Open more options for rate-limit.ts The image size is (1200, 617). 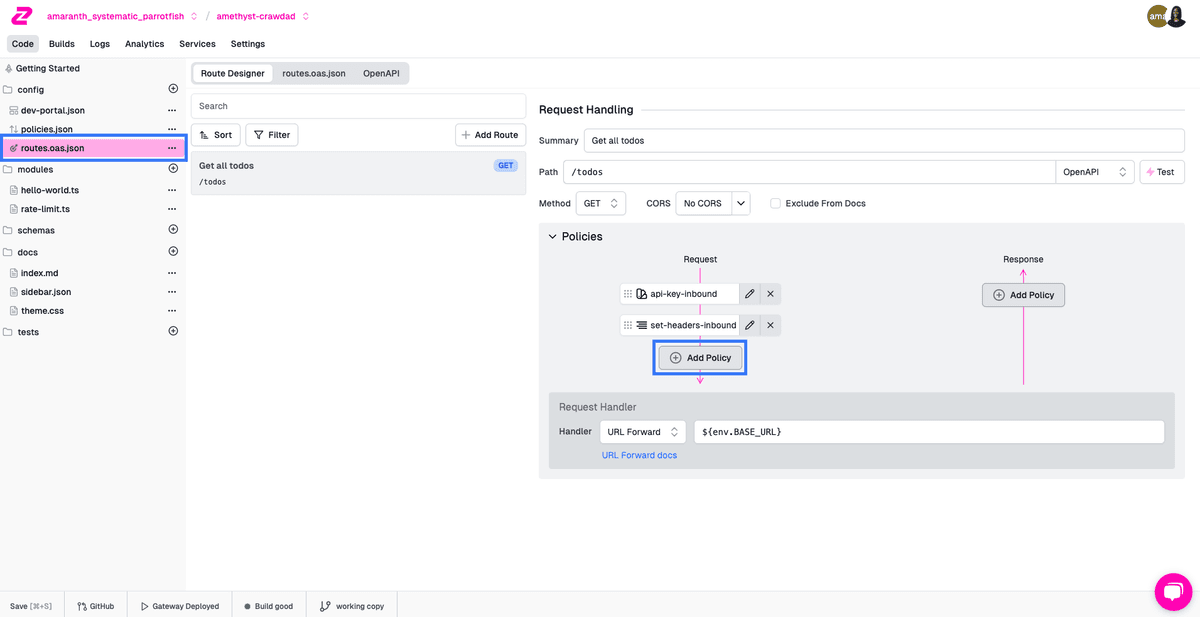[x=172, y=209]
